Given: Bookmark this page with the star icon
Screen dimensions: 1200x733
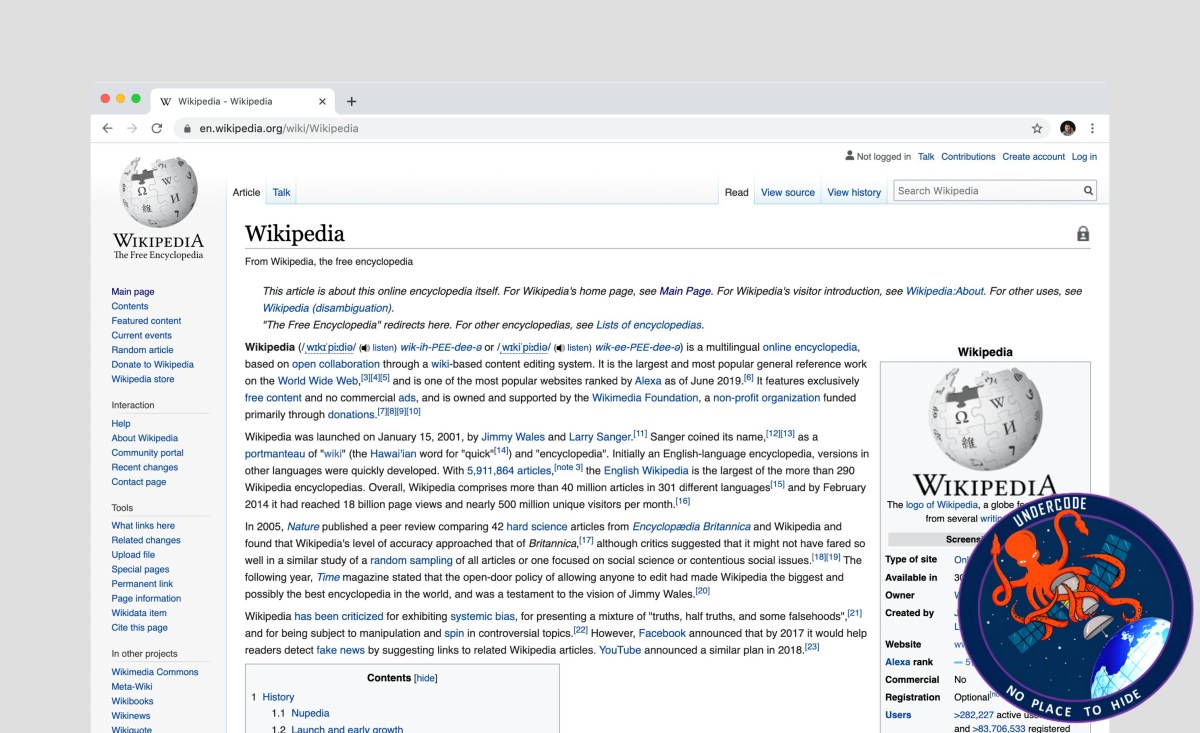Looking at the screenshot, I should pyautogui.click(x=1037, y=128).
